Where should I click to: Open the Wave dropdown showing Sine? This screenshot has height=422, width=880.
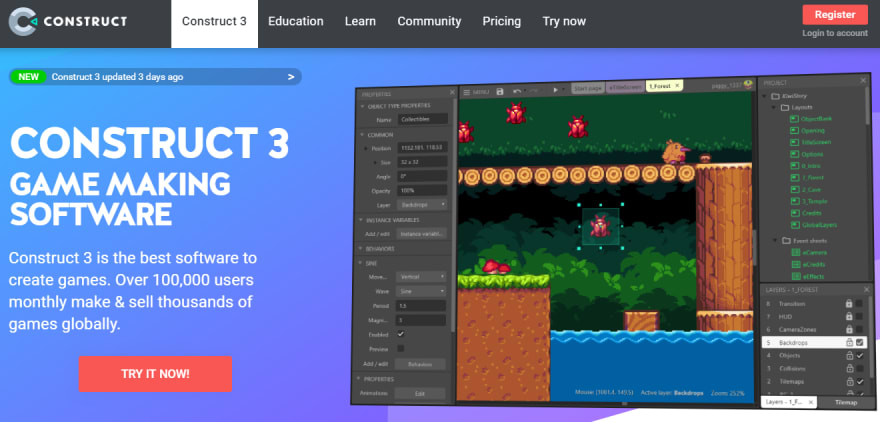click(x=421, y=291)
